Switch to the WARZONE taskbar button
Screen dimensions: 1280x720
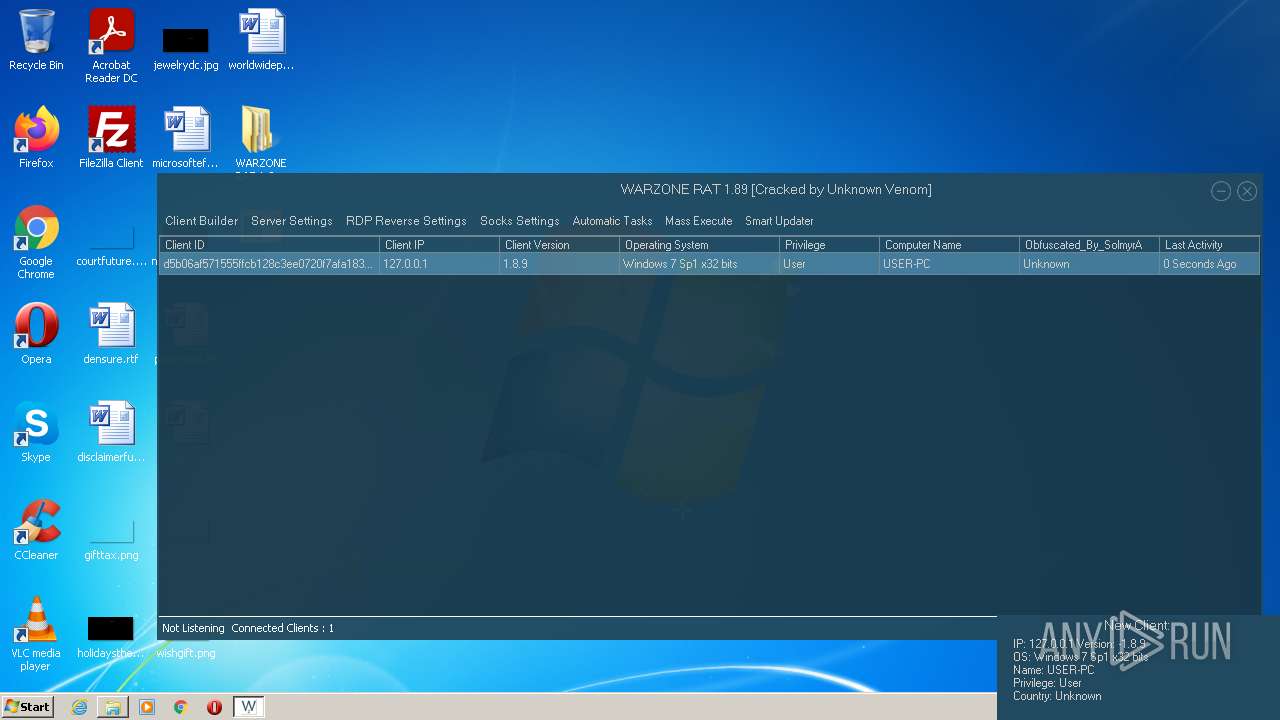[249, 707]
